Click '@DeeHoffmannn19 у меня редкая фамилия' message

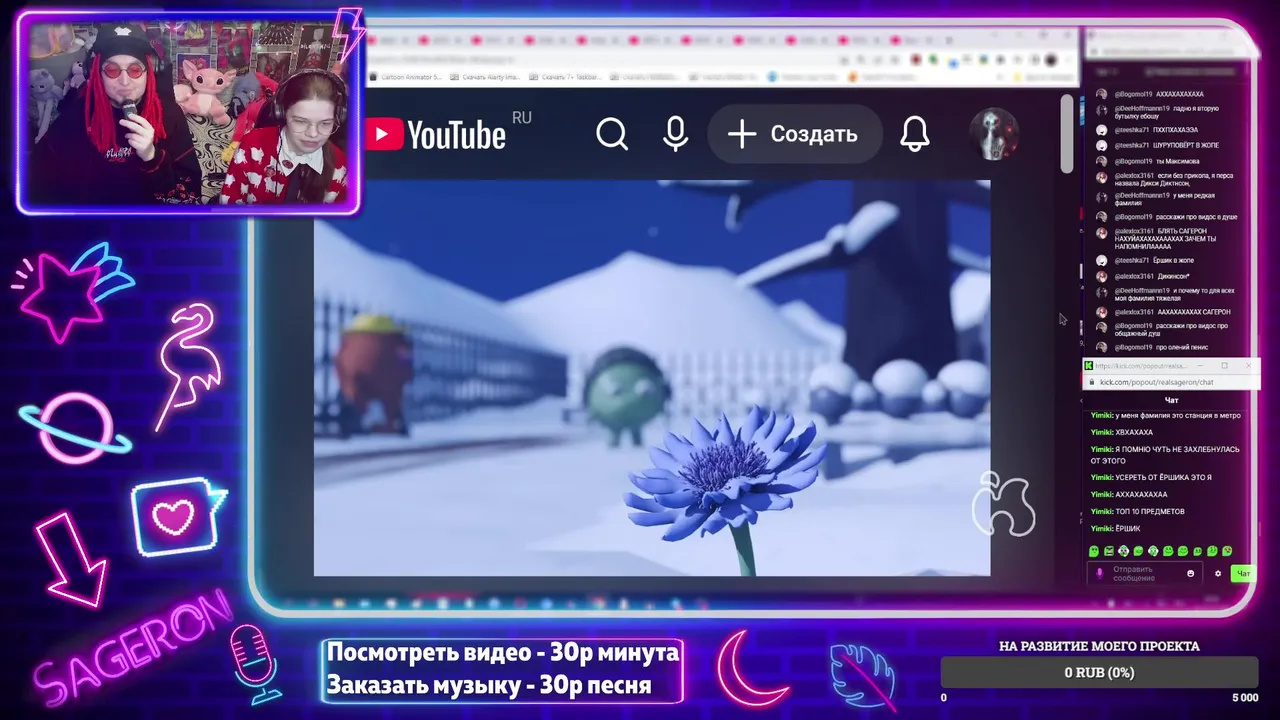(x=1165, y=200)
